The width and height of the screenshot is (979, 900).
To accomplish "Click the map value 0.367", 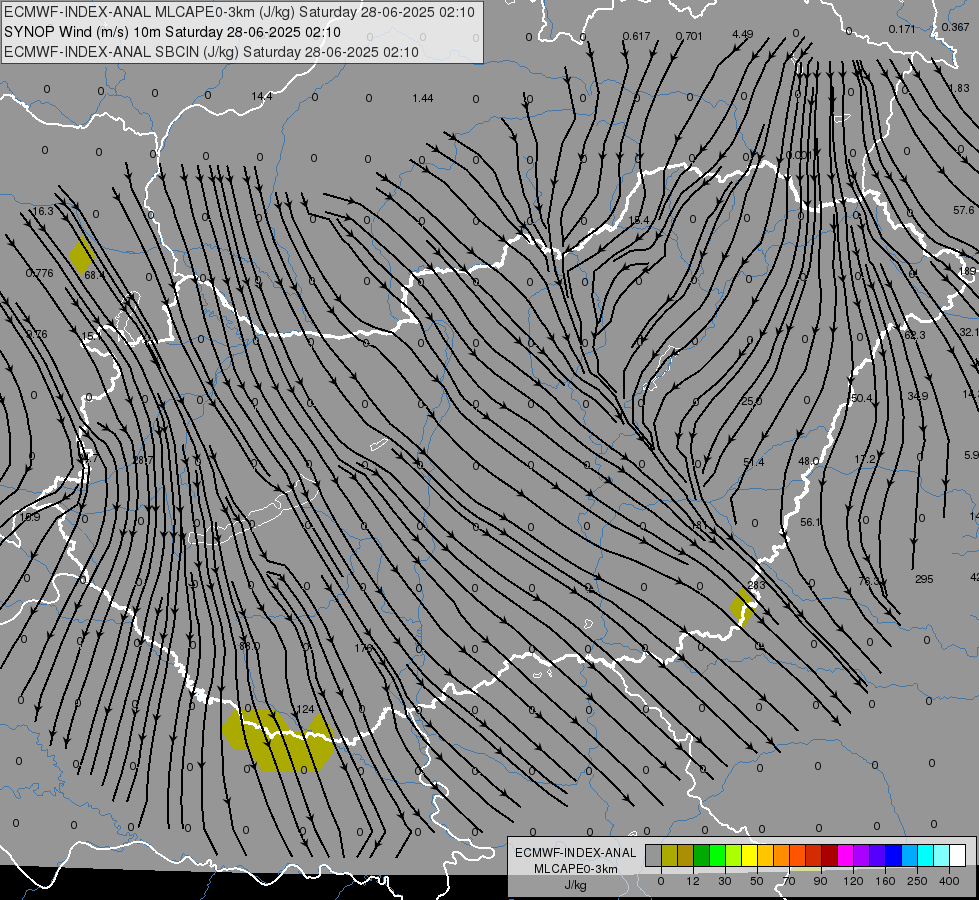I will pos(955,27).
